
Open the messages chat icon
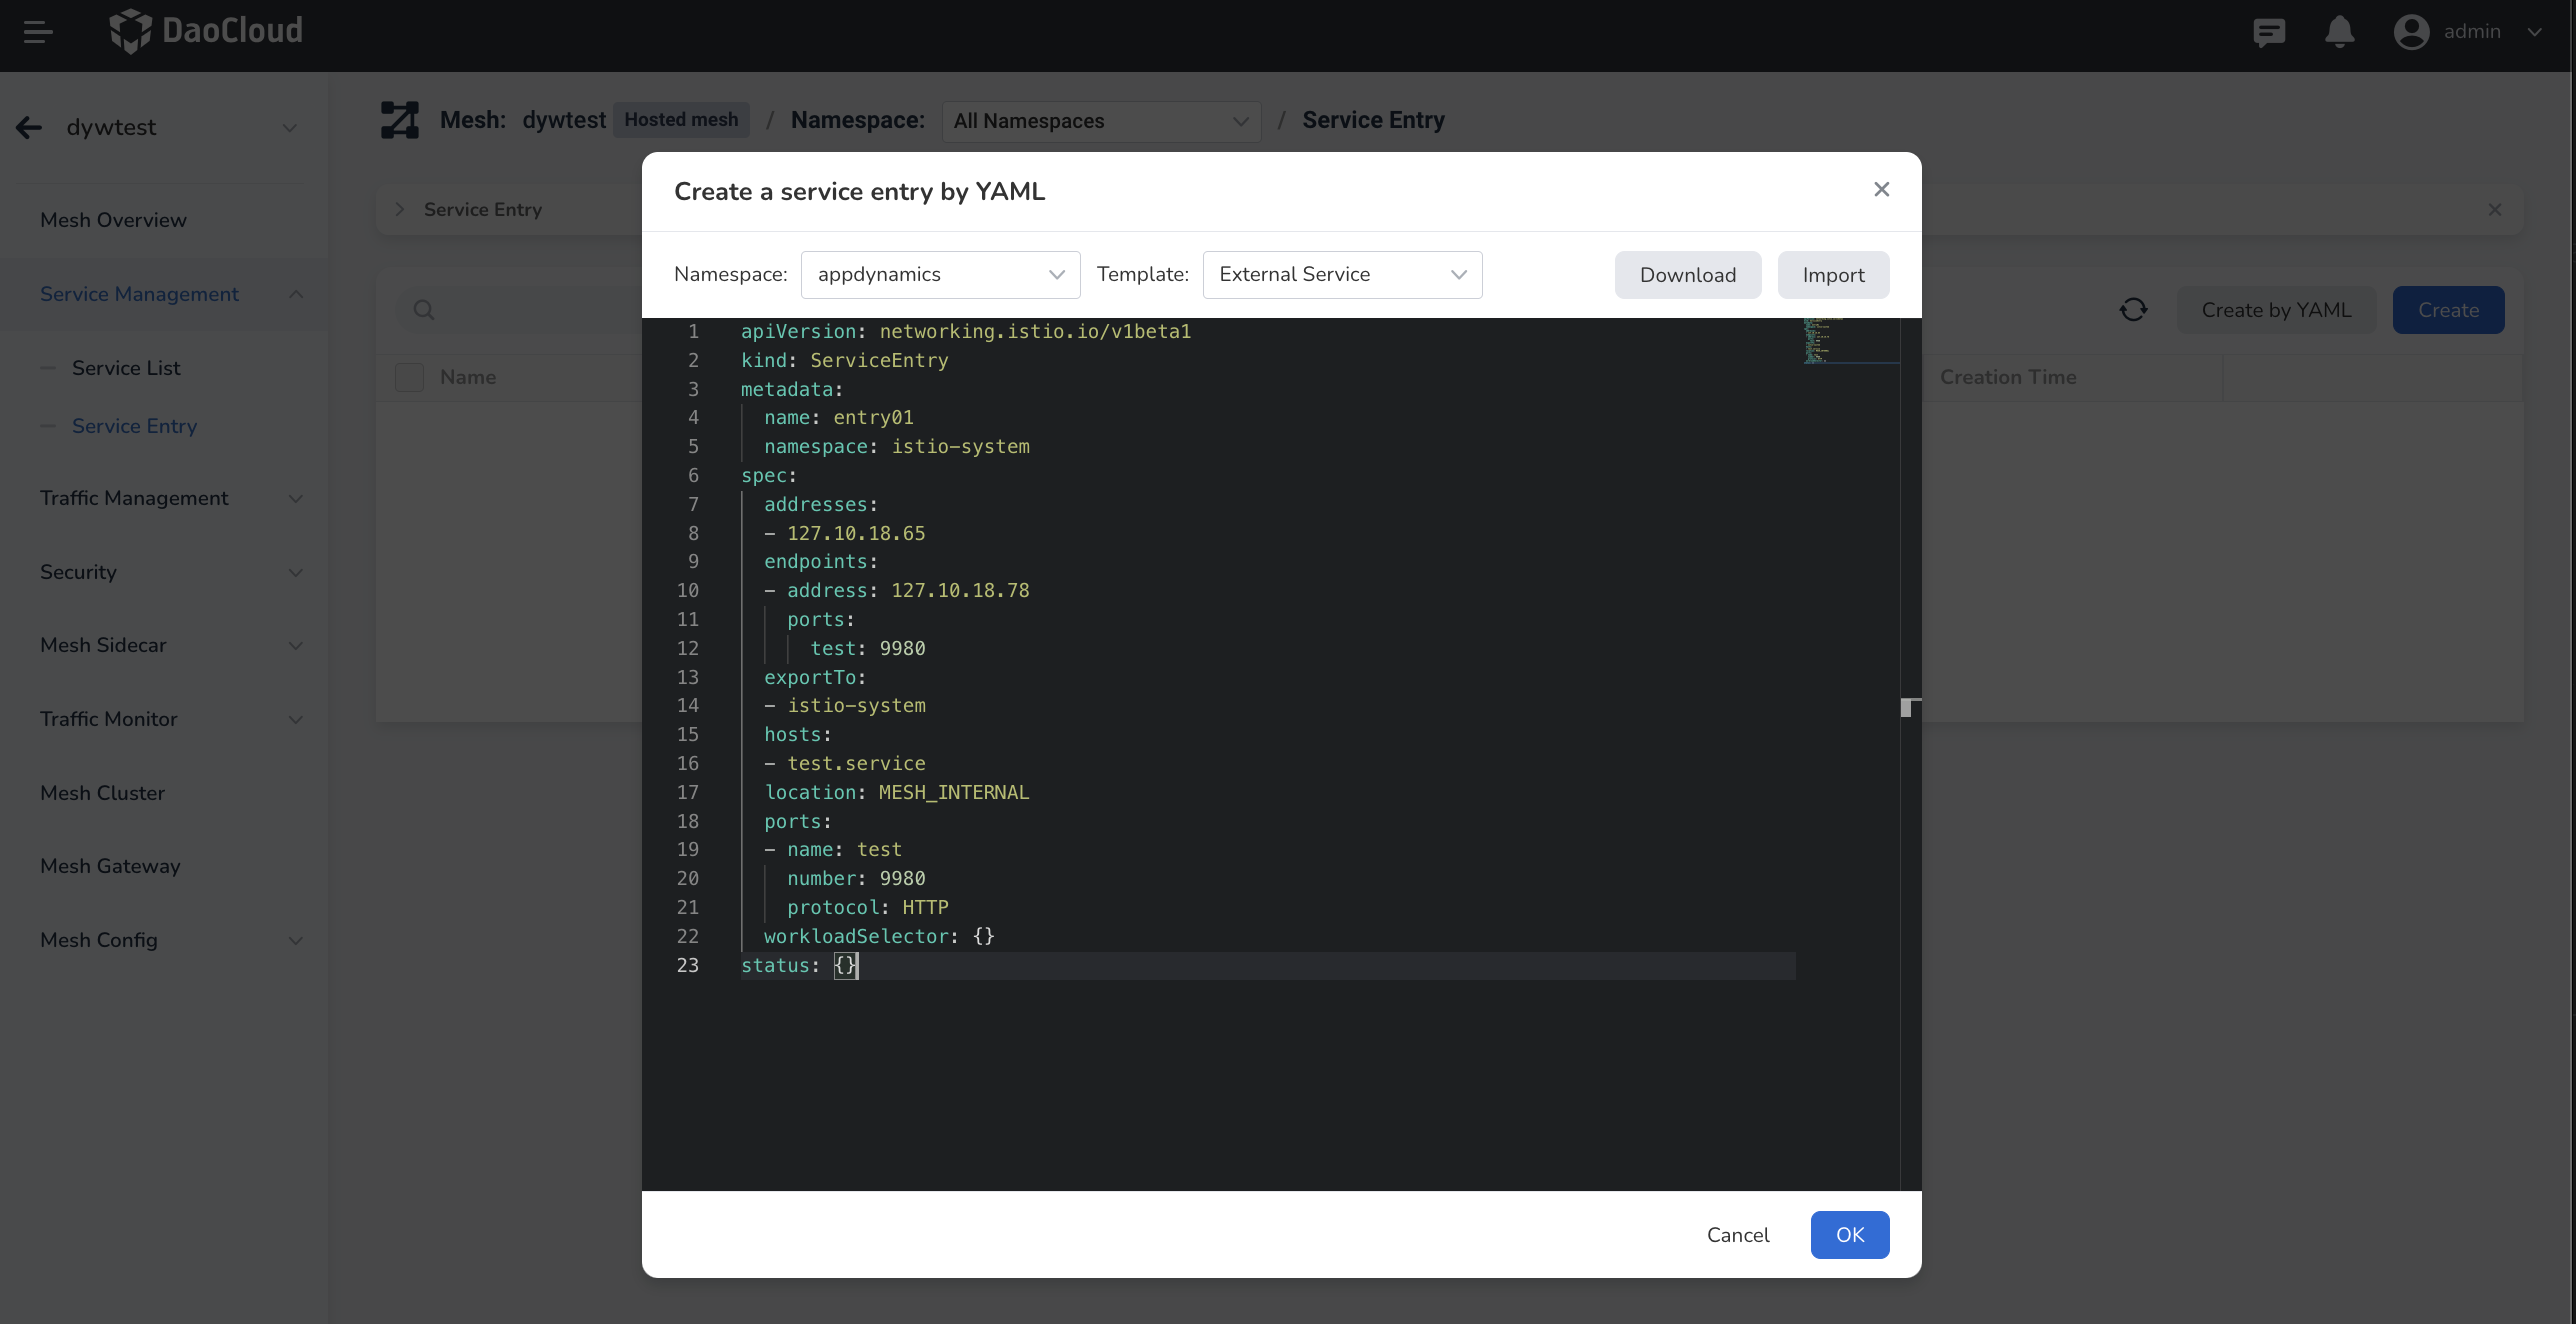2269,32
